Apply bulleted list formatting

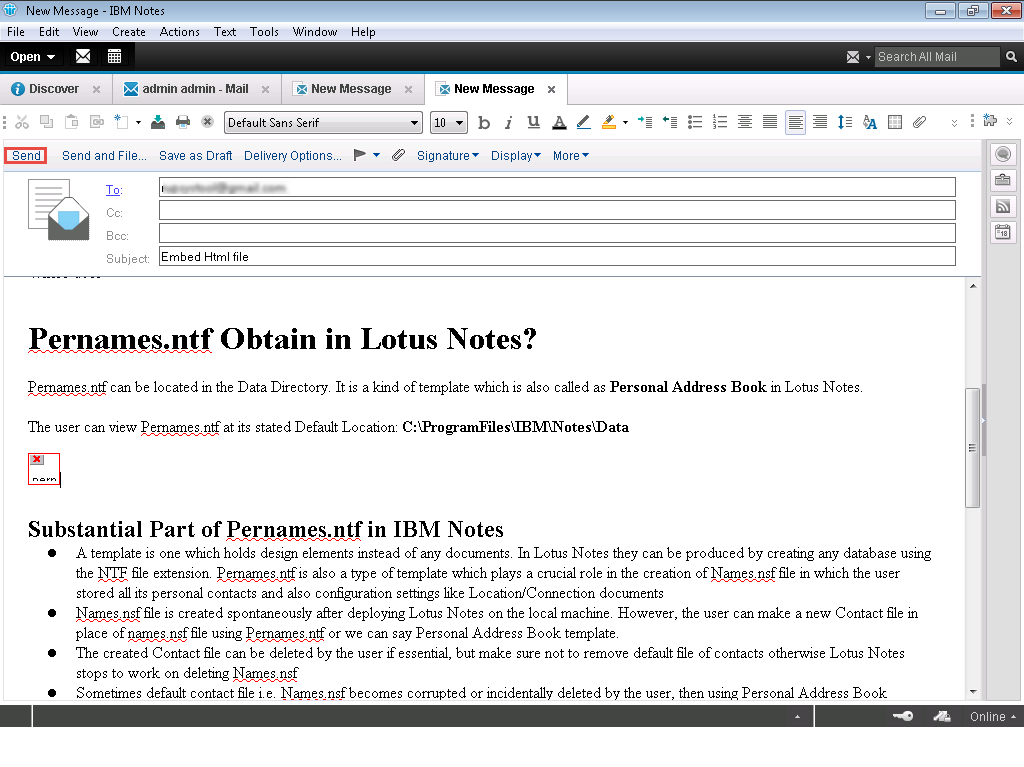click(695, 122)
